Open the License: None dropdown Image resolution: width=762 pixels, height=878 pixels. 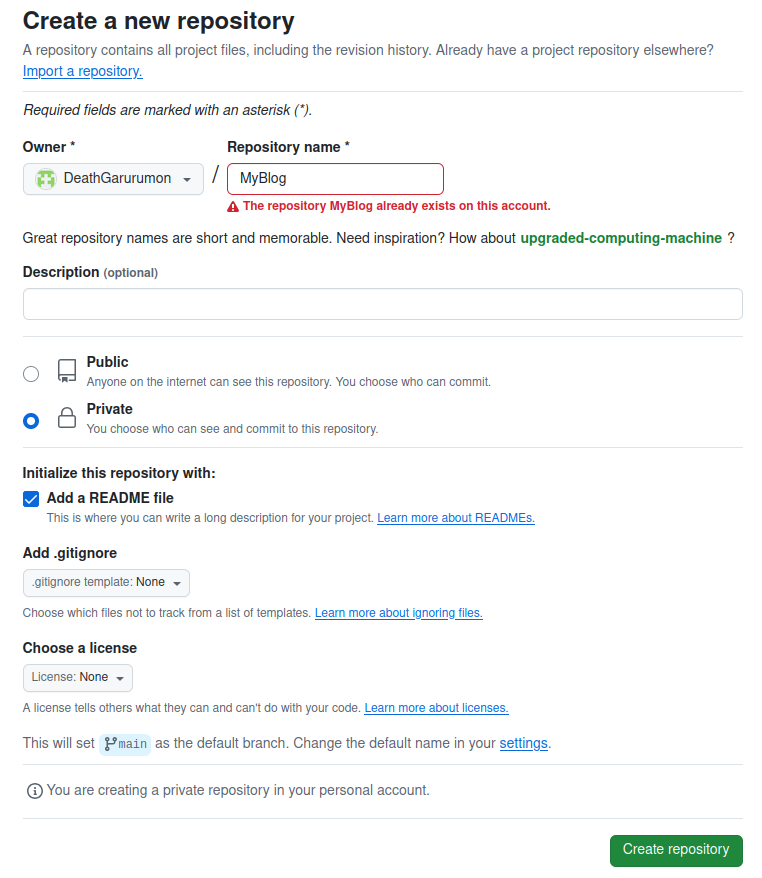78,678
